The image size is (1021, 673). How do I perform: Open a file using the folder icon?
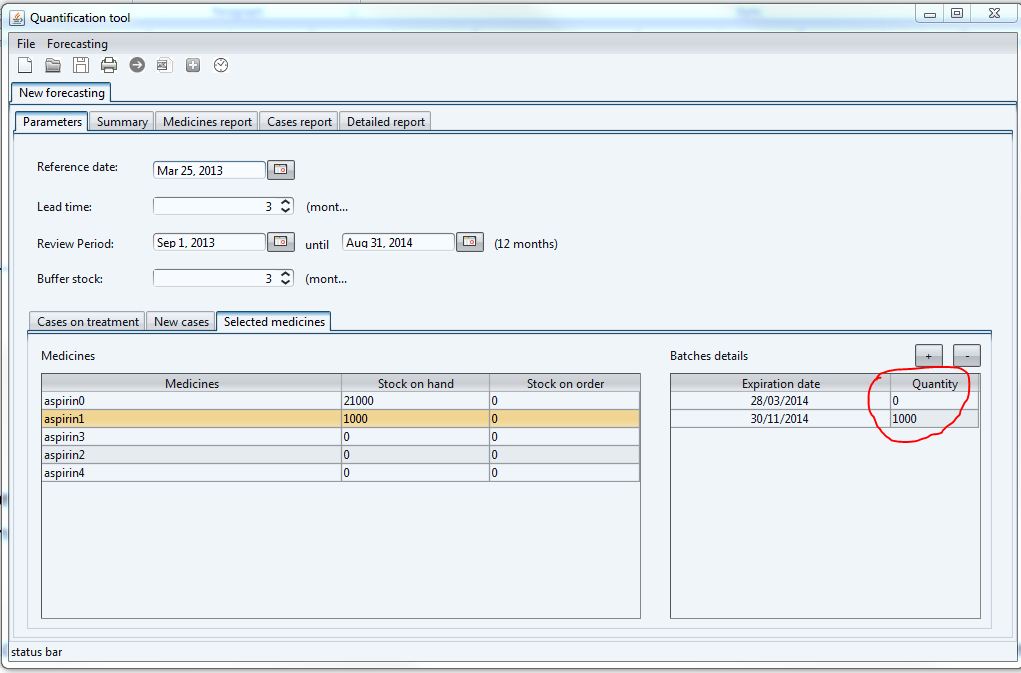tap(53, 65)
